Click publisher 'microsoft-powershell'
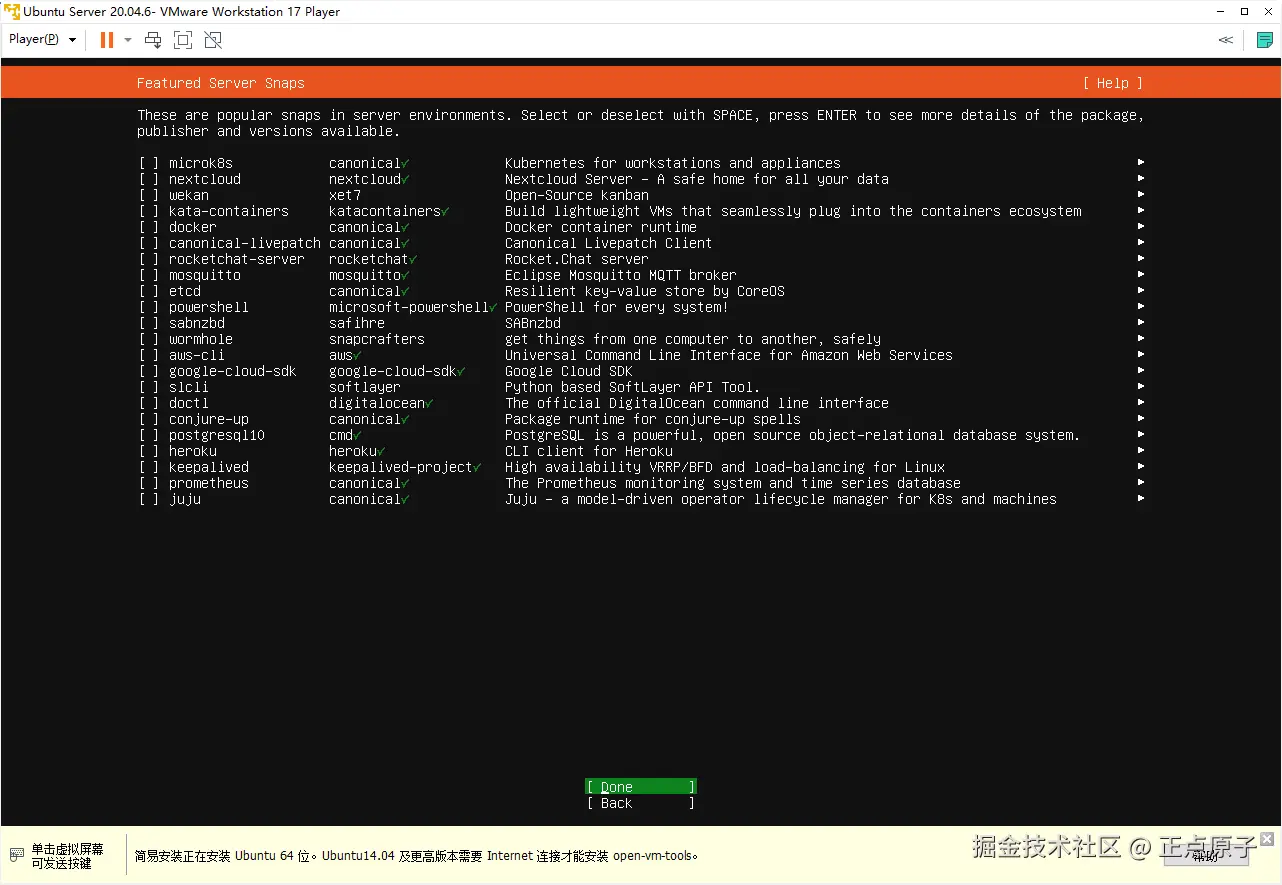 [x=409, y=307]
